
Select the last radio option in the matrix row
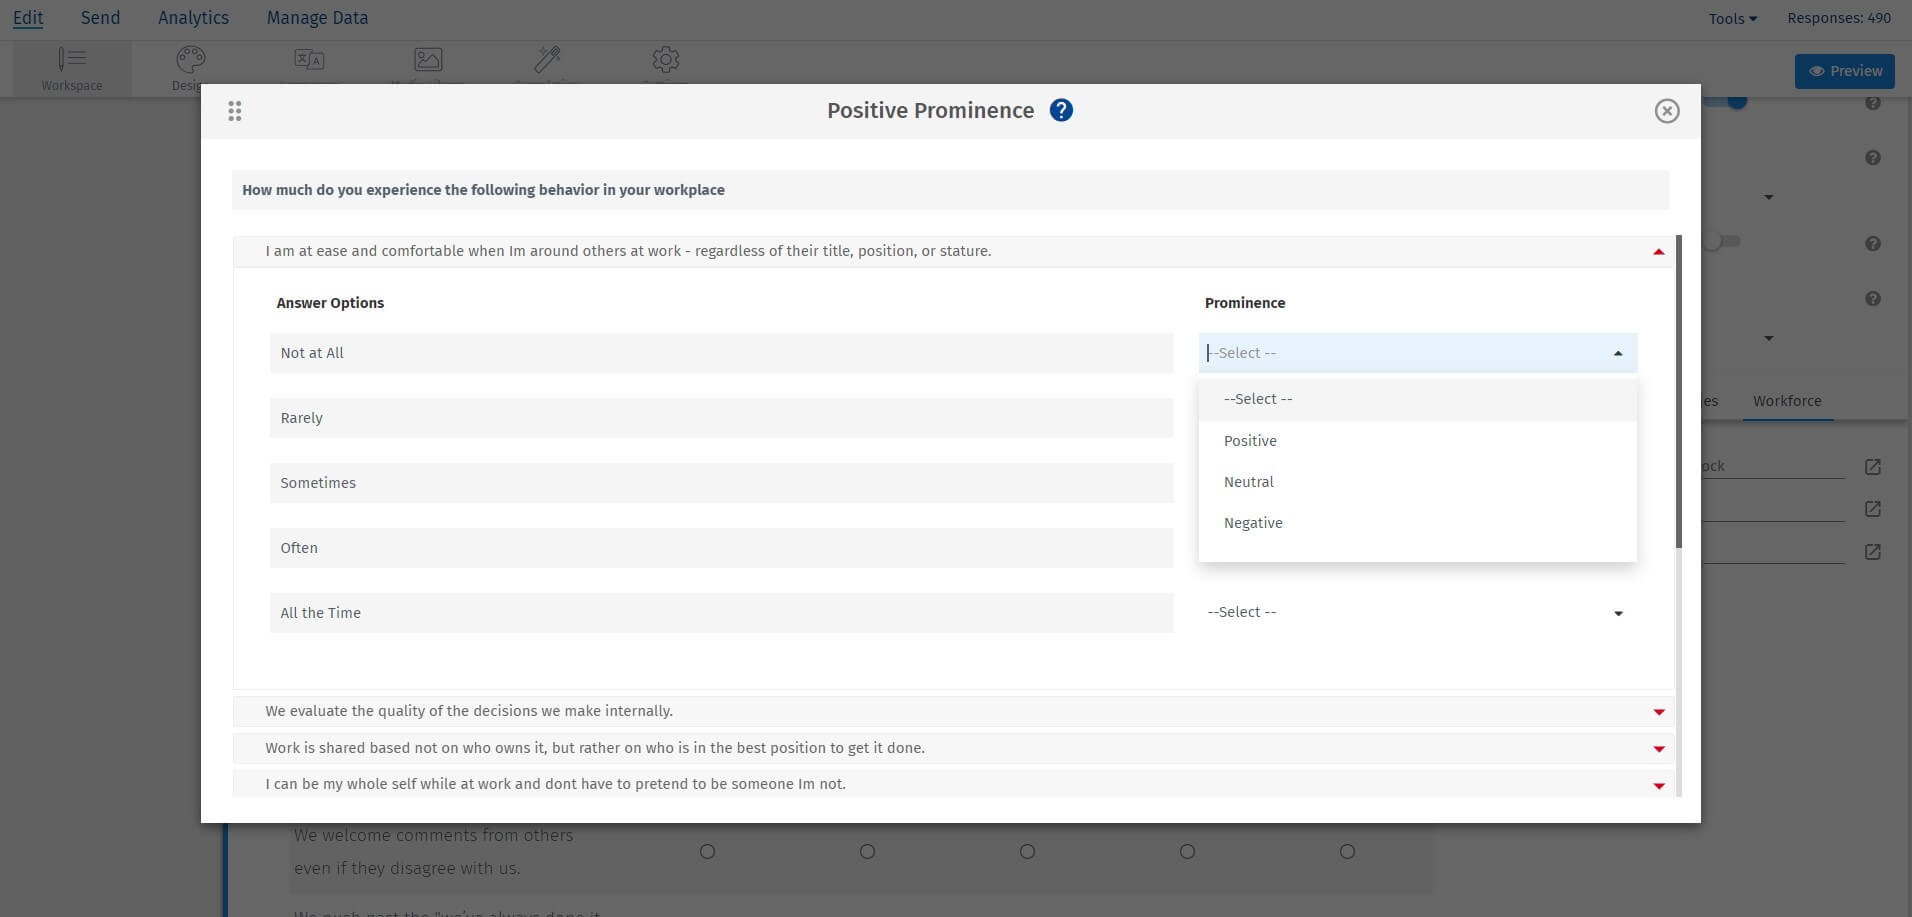1347,851
